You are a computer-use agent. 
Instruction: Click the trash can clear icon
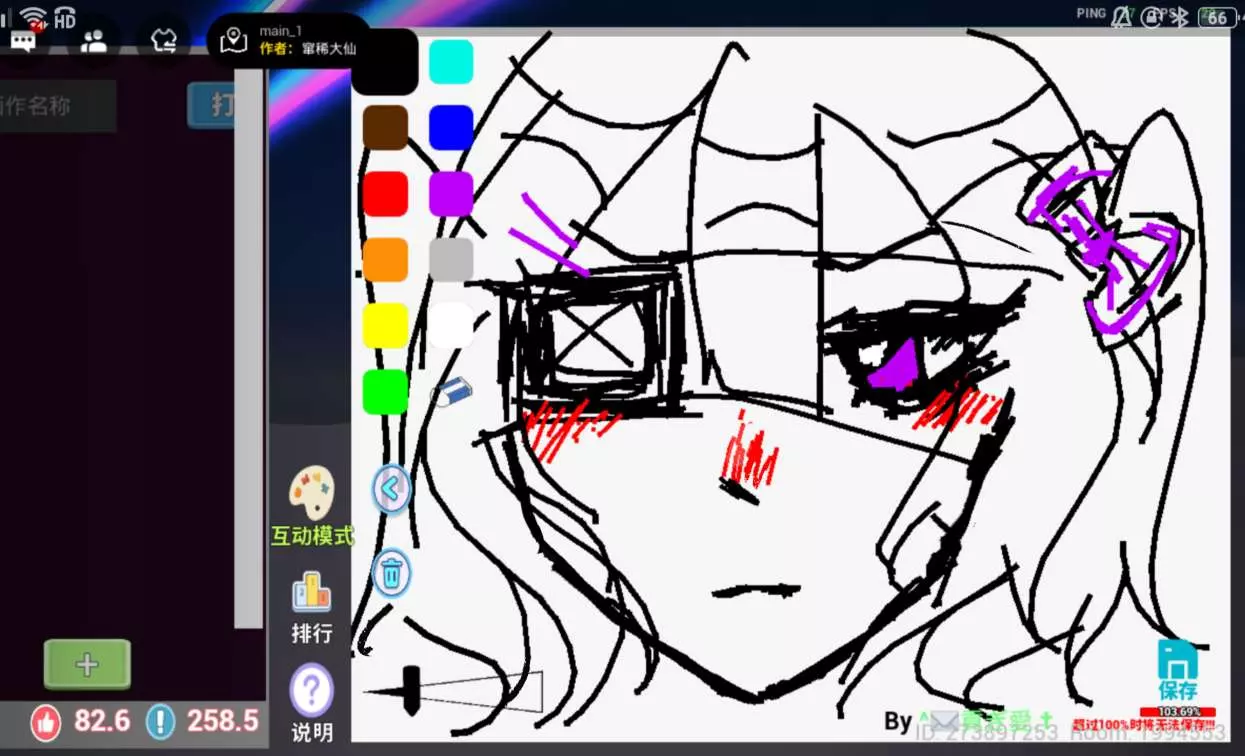[x=391, y=574]
